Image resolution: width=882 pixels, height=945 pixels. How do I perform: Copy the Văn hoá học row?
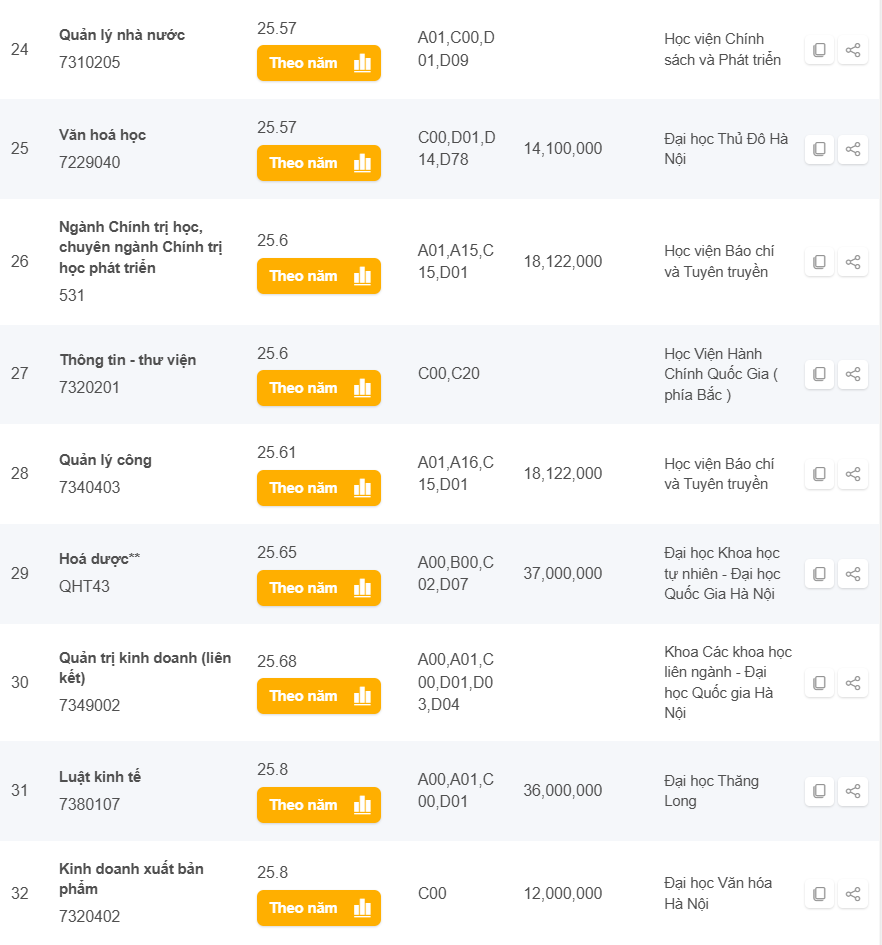pos(819,149)
